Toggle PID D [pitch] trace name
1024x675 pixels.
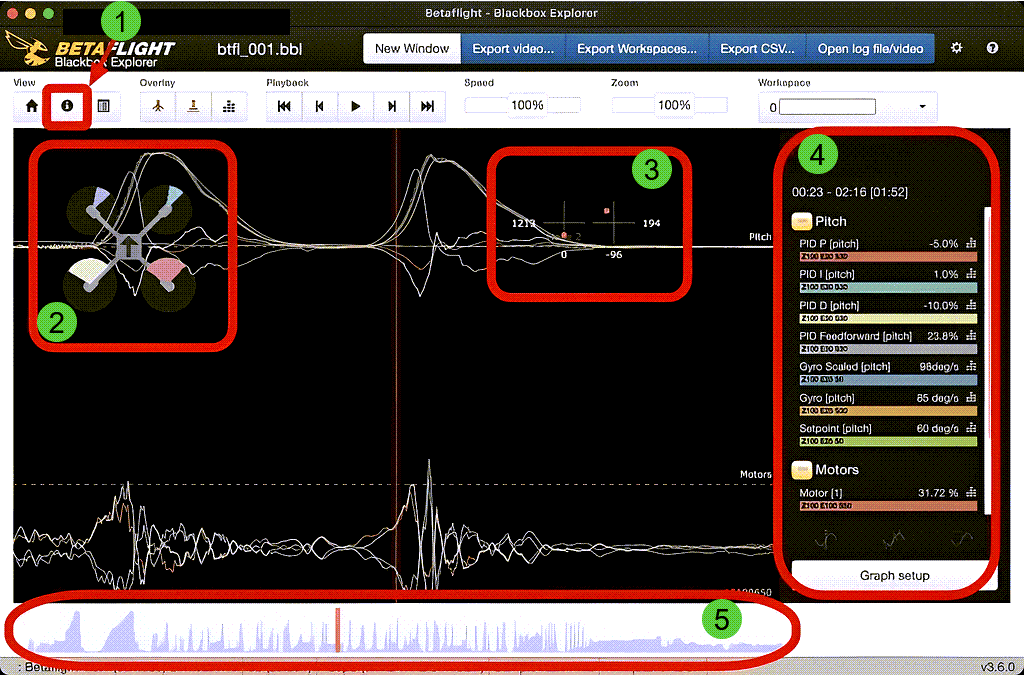click(x=829, y=305)
